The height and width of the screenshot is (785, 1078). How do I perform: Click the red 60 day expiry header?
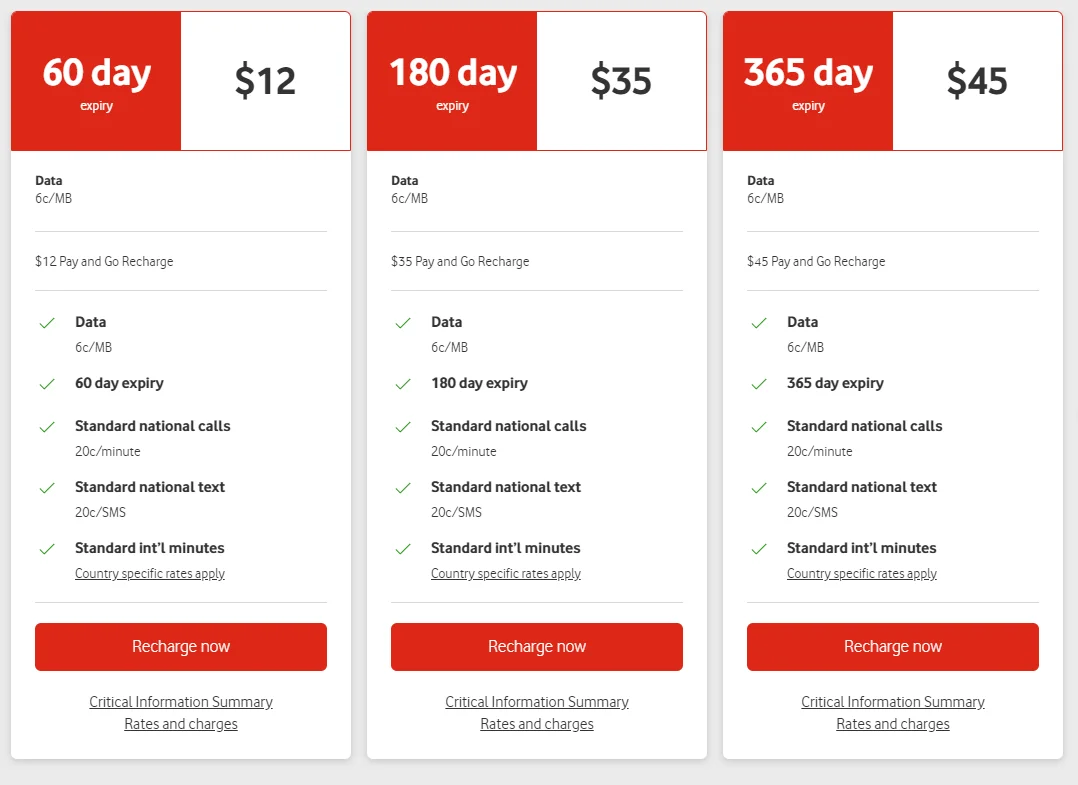pyautogui.click(x=96, y=81)
